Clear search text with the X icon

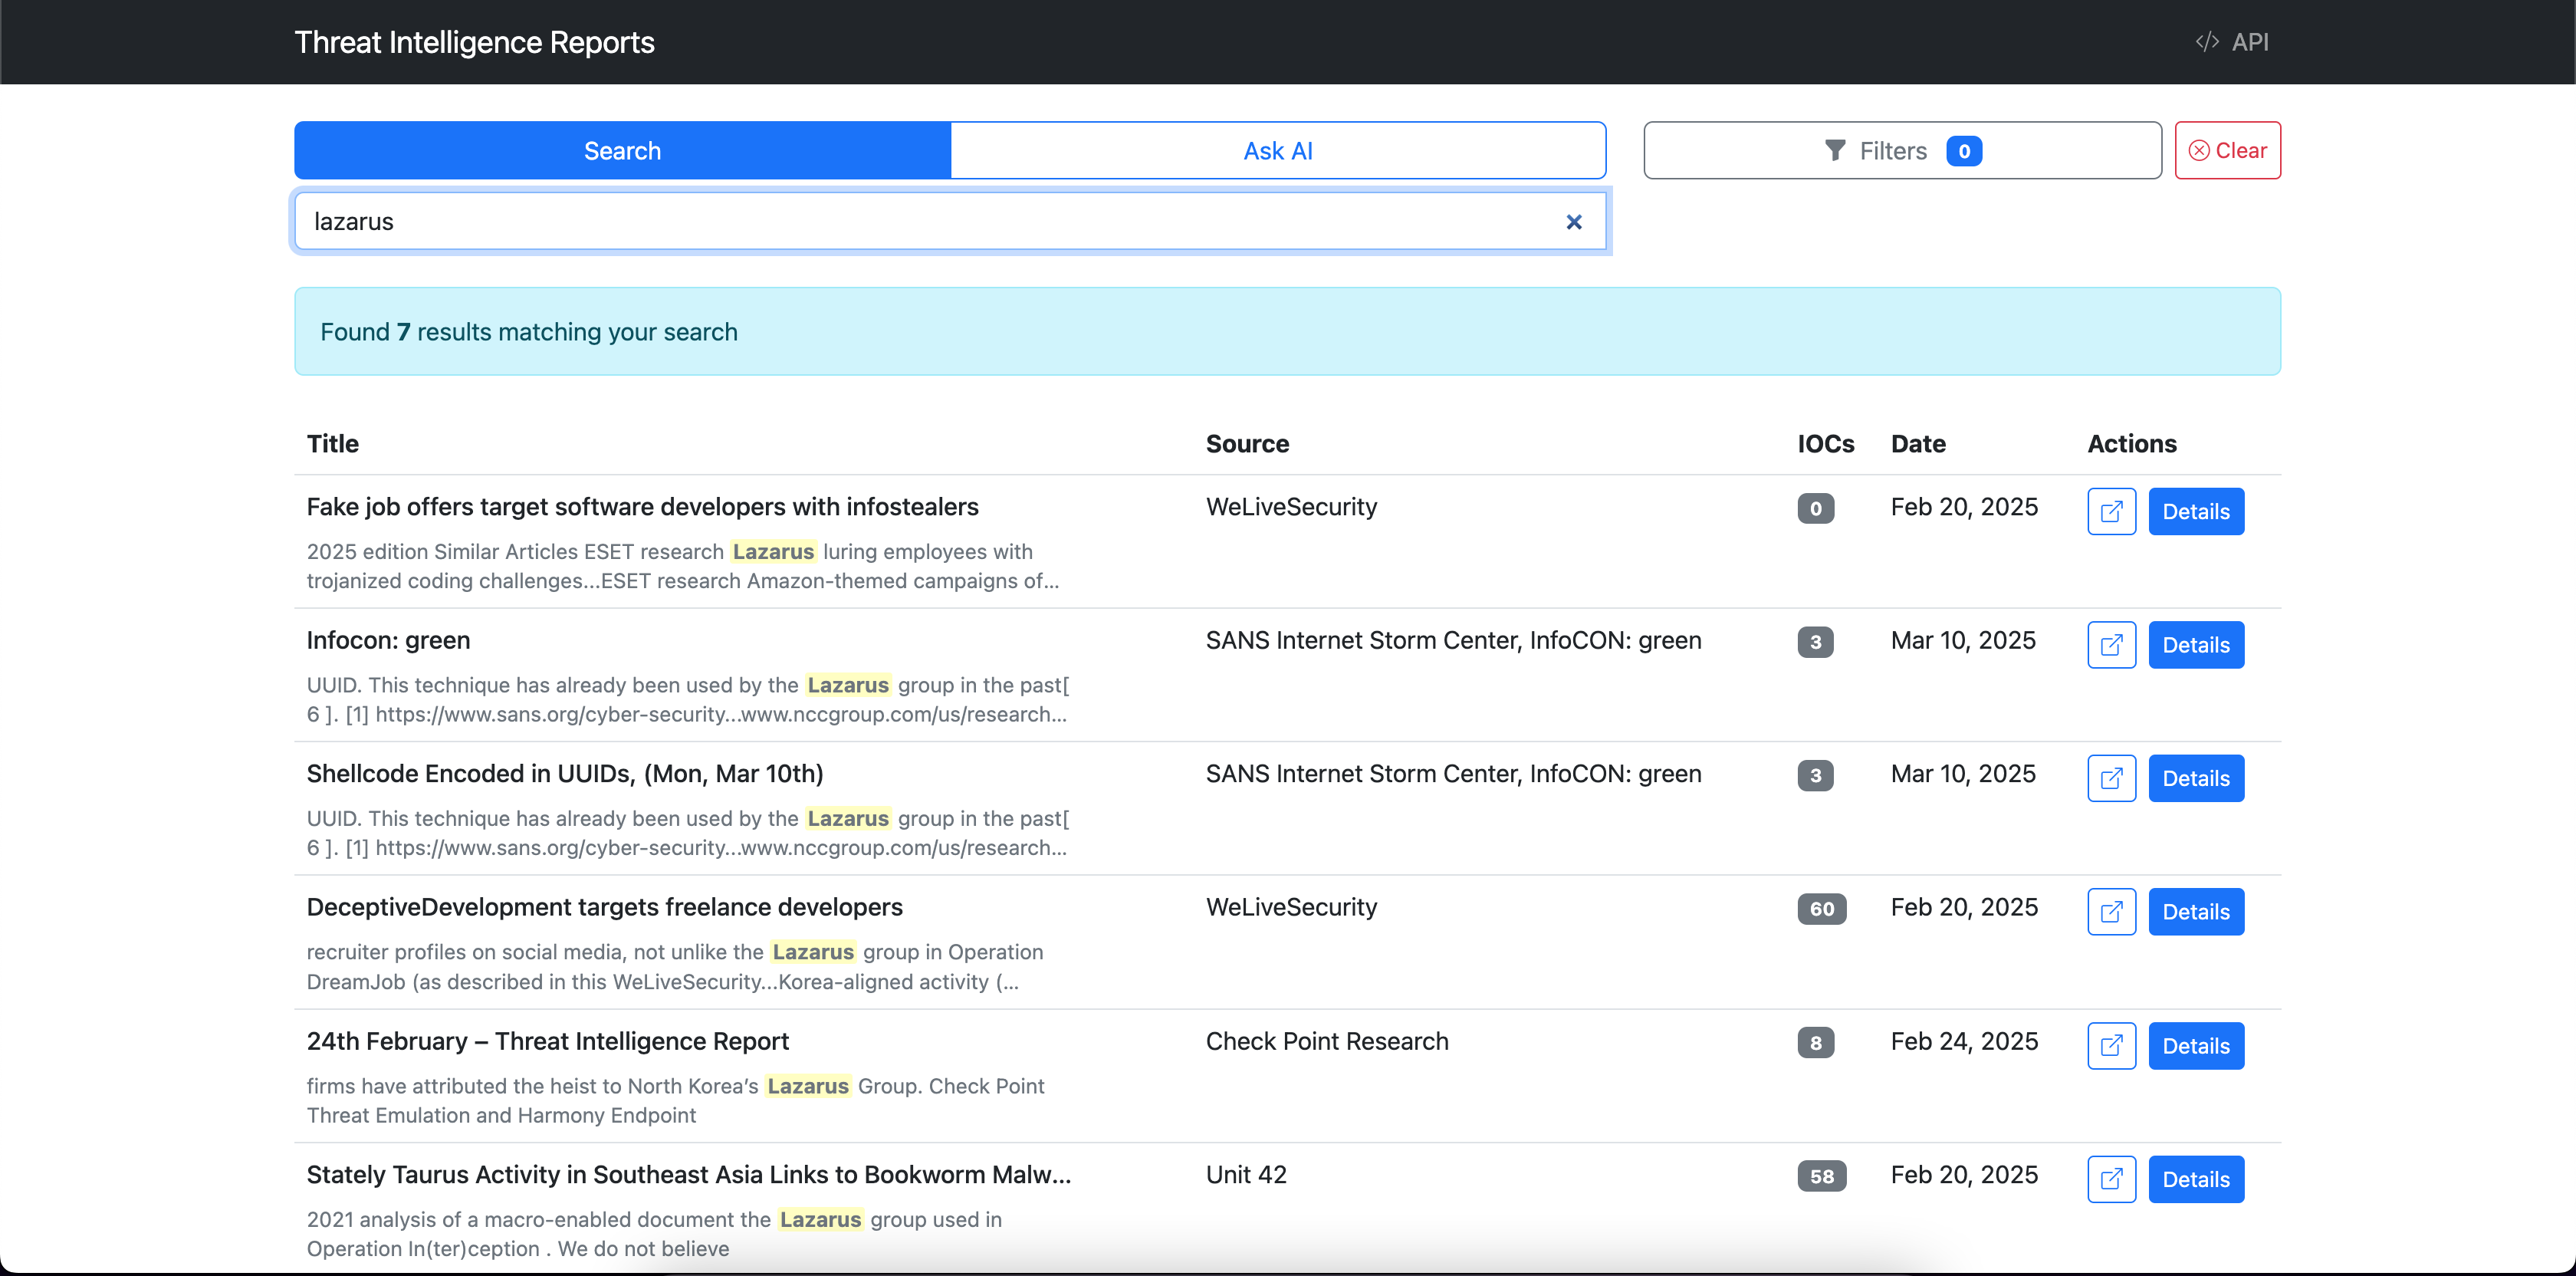click(x=1573, y=222)
